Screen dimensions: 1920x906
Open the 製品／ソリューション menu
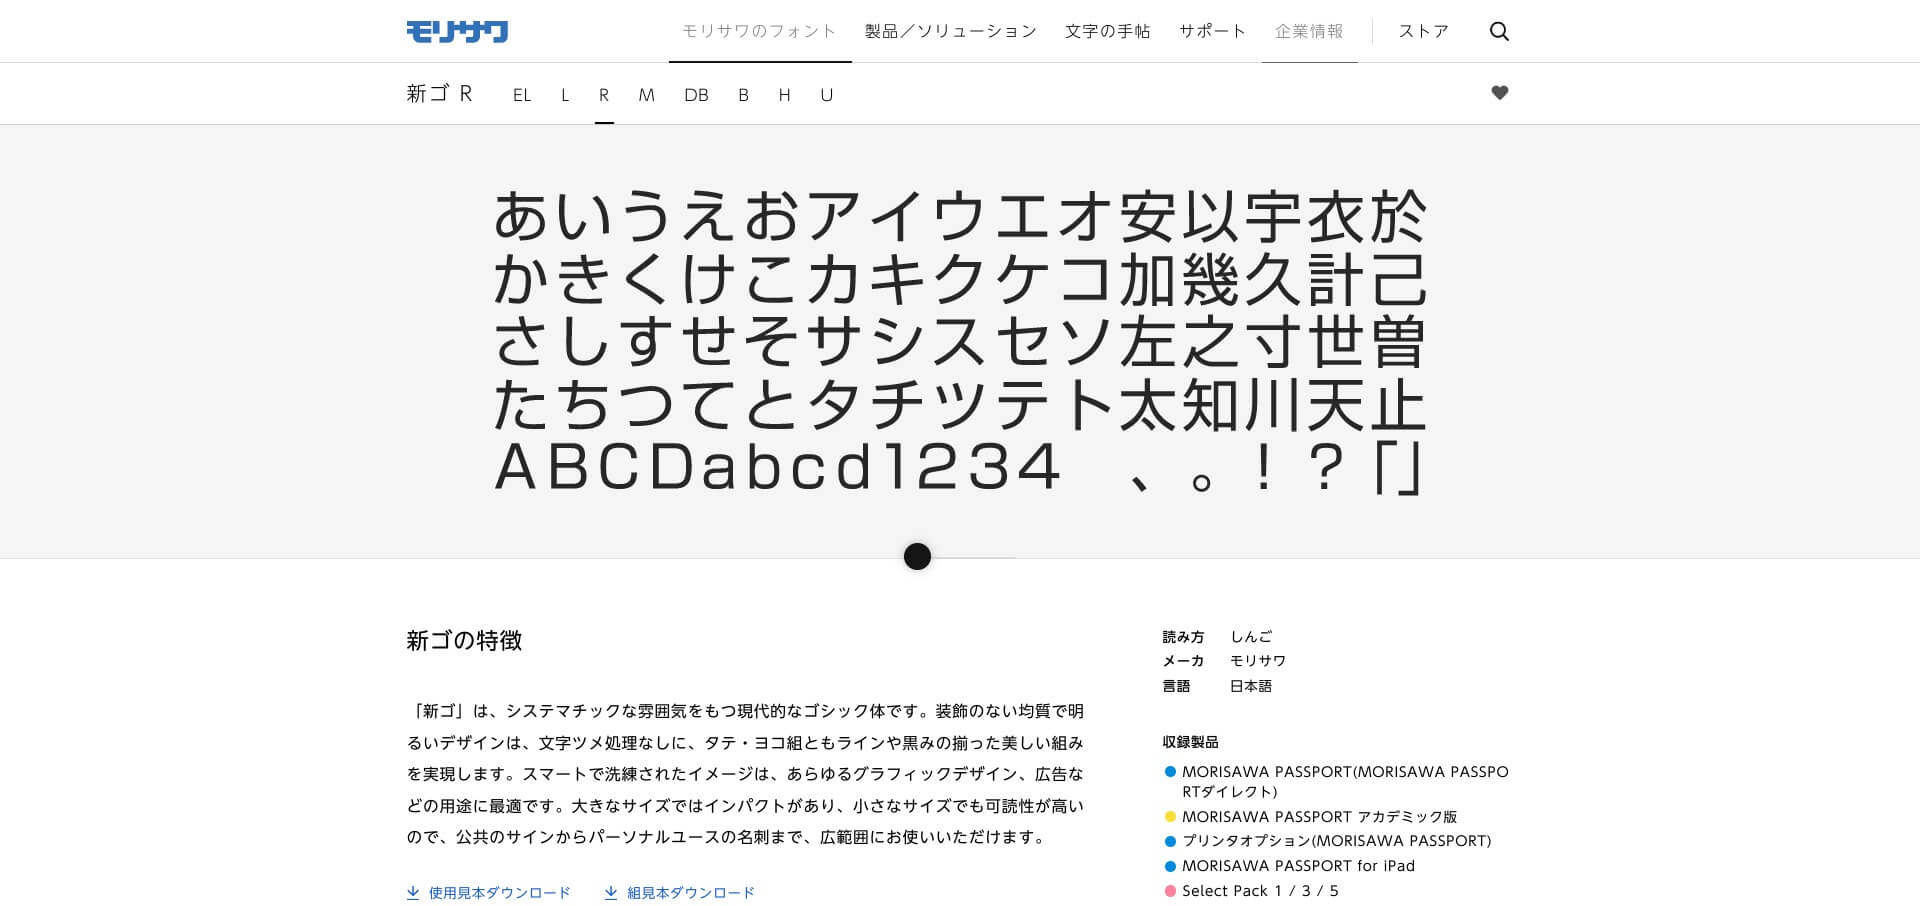coord(950,32)
